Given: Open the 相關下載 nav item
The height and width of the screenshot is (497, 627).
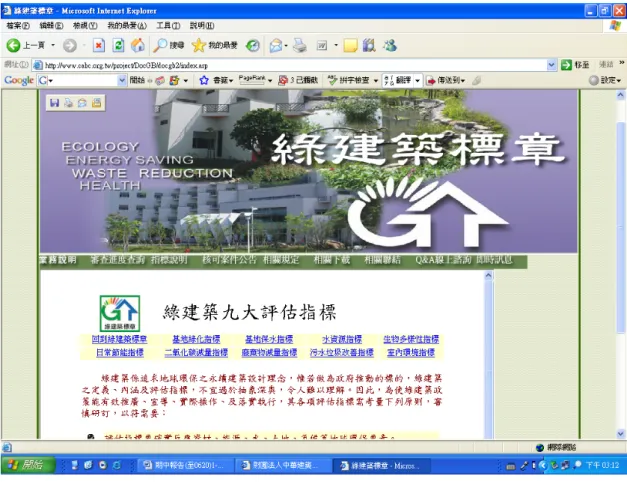Looking at the screenshot, I should coord(332,260).
